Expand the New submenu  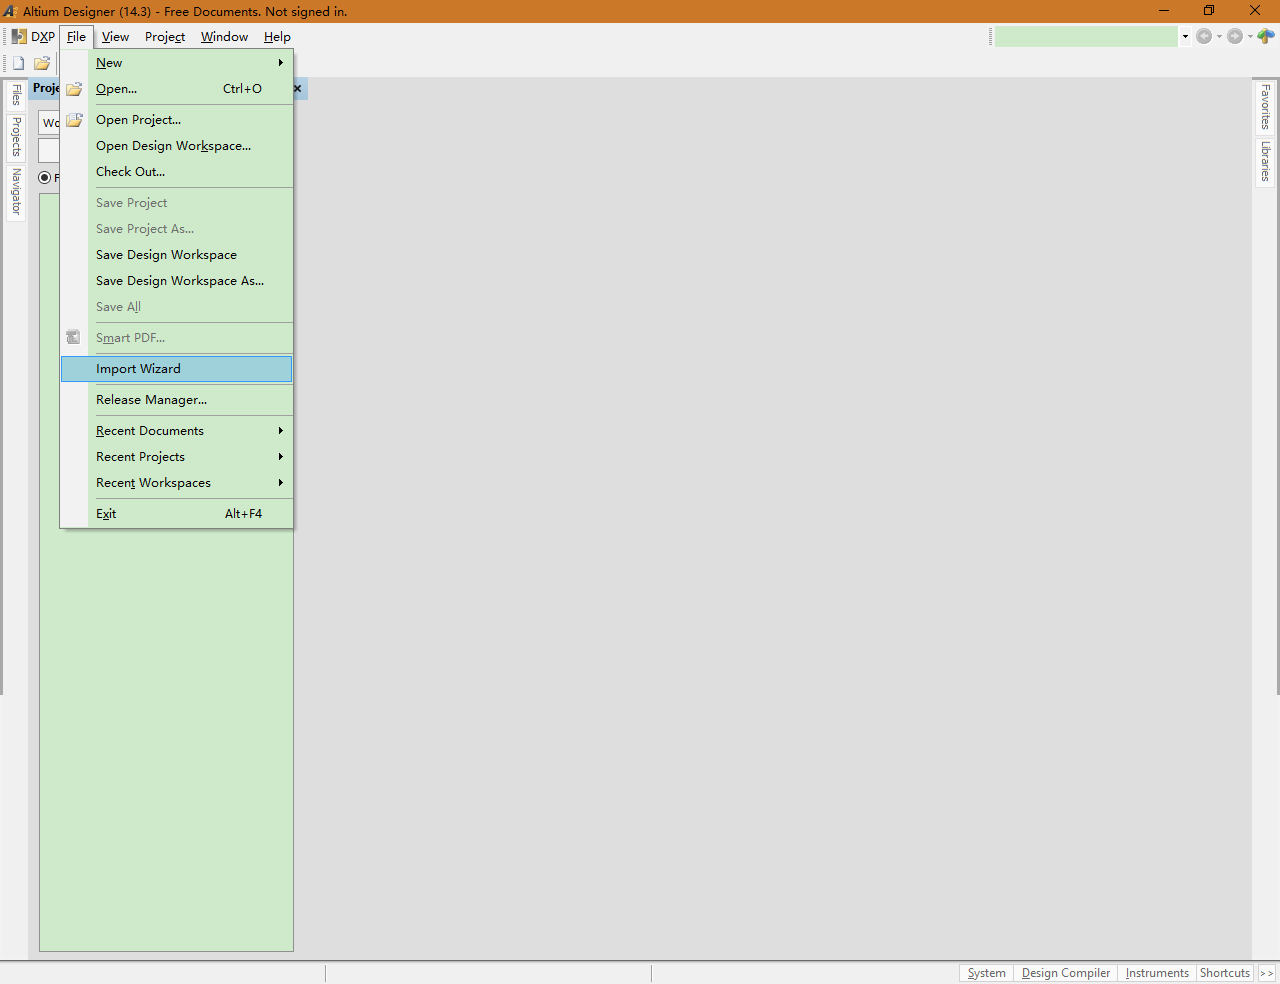[x=281, y=63]
